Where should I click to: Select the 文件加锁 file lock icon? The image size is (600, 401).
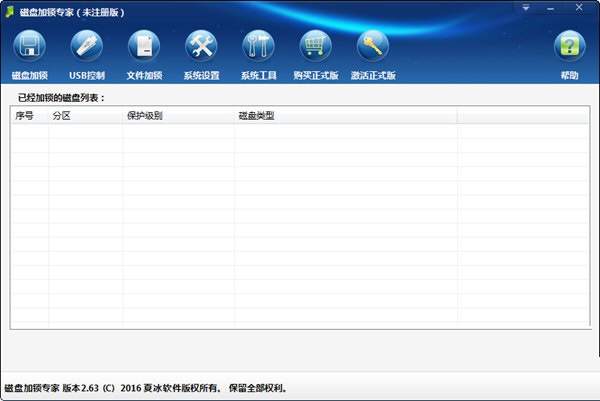tap(144, 46)
